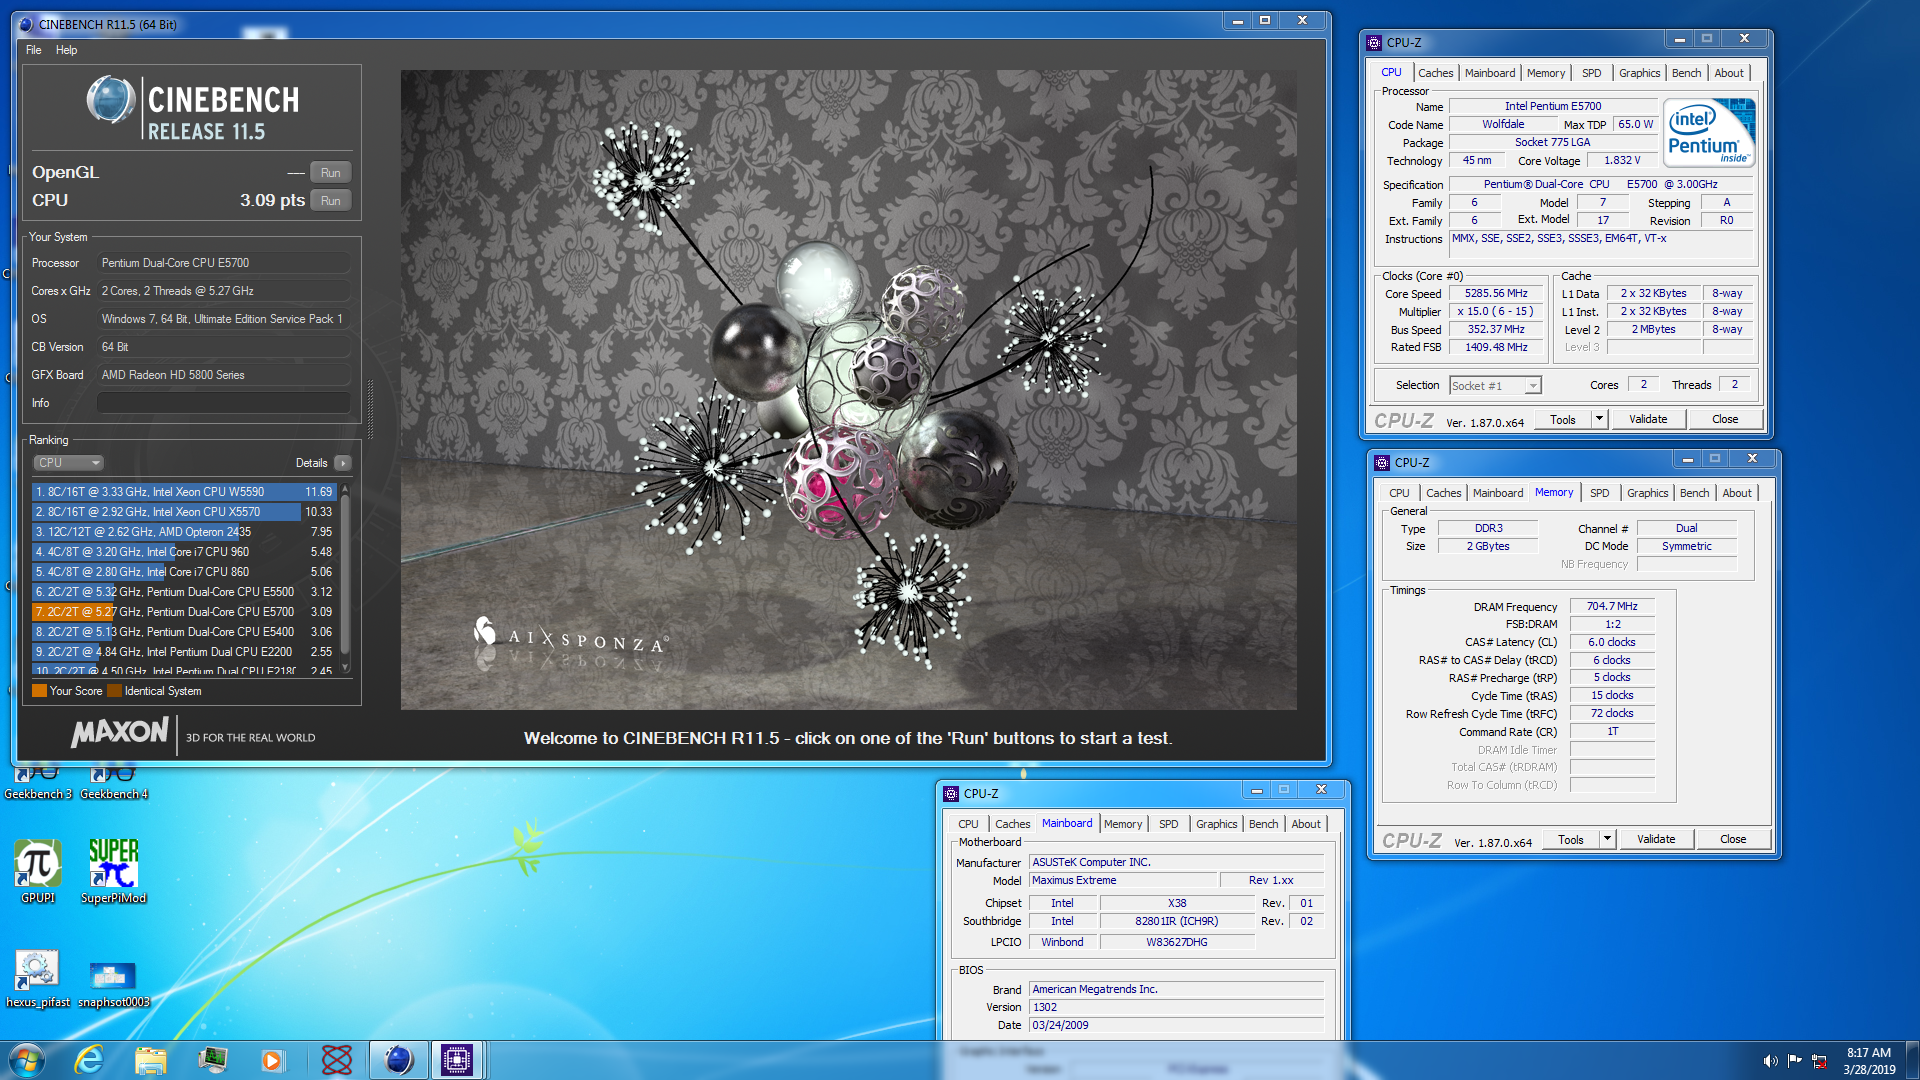Open the Geekbench 3 desktop shortcut
This screenshot has width=1920, height=1080.
[38, 782]
